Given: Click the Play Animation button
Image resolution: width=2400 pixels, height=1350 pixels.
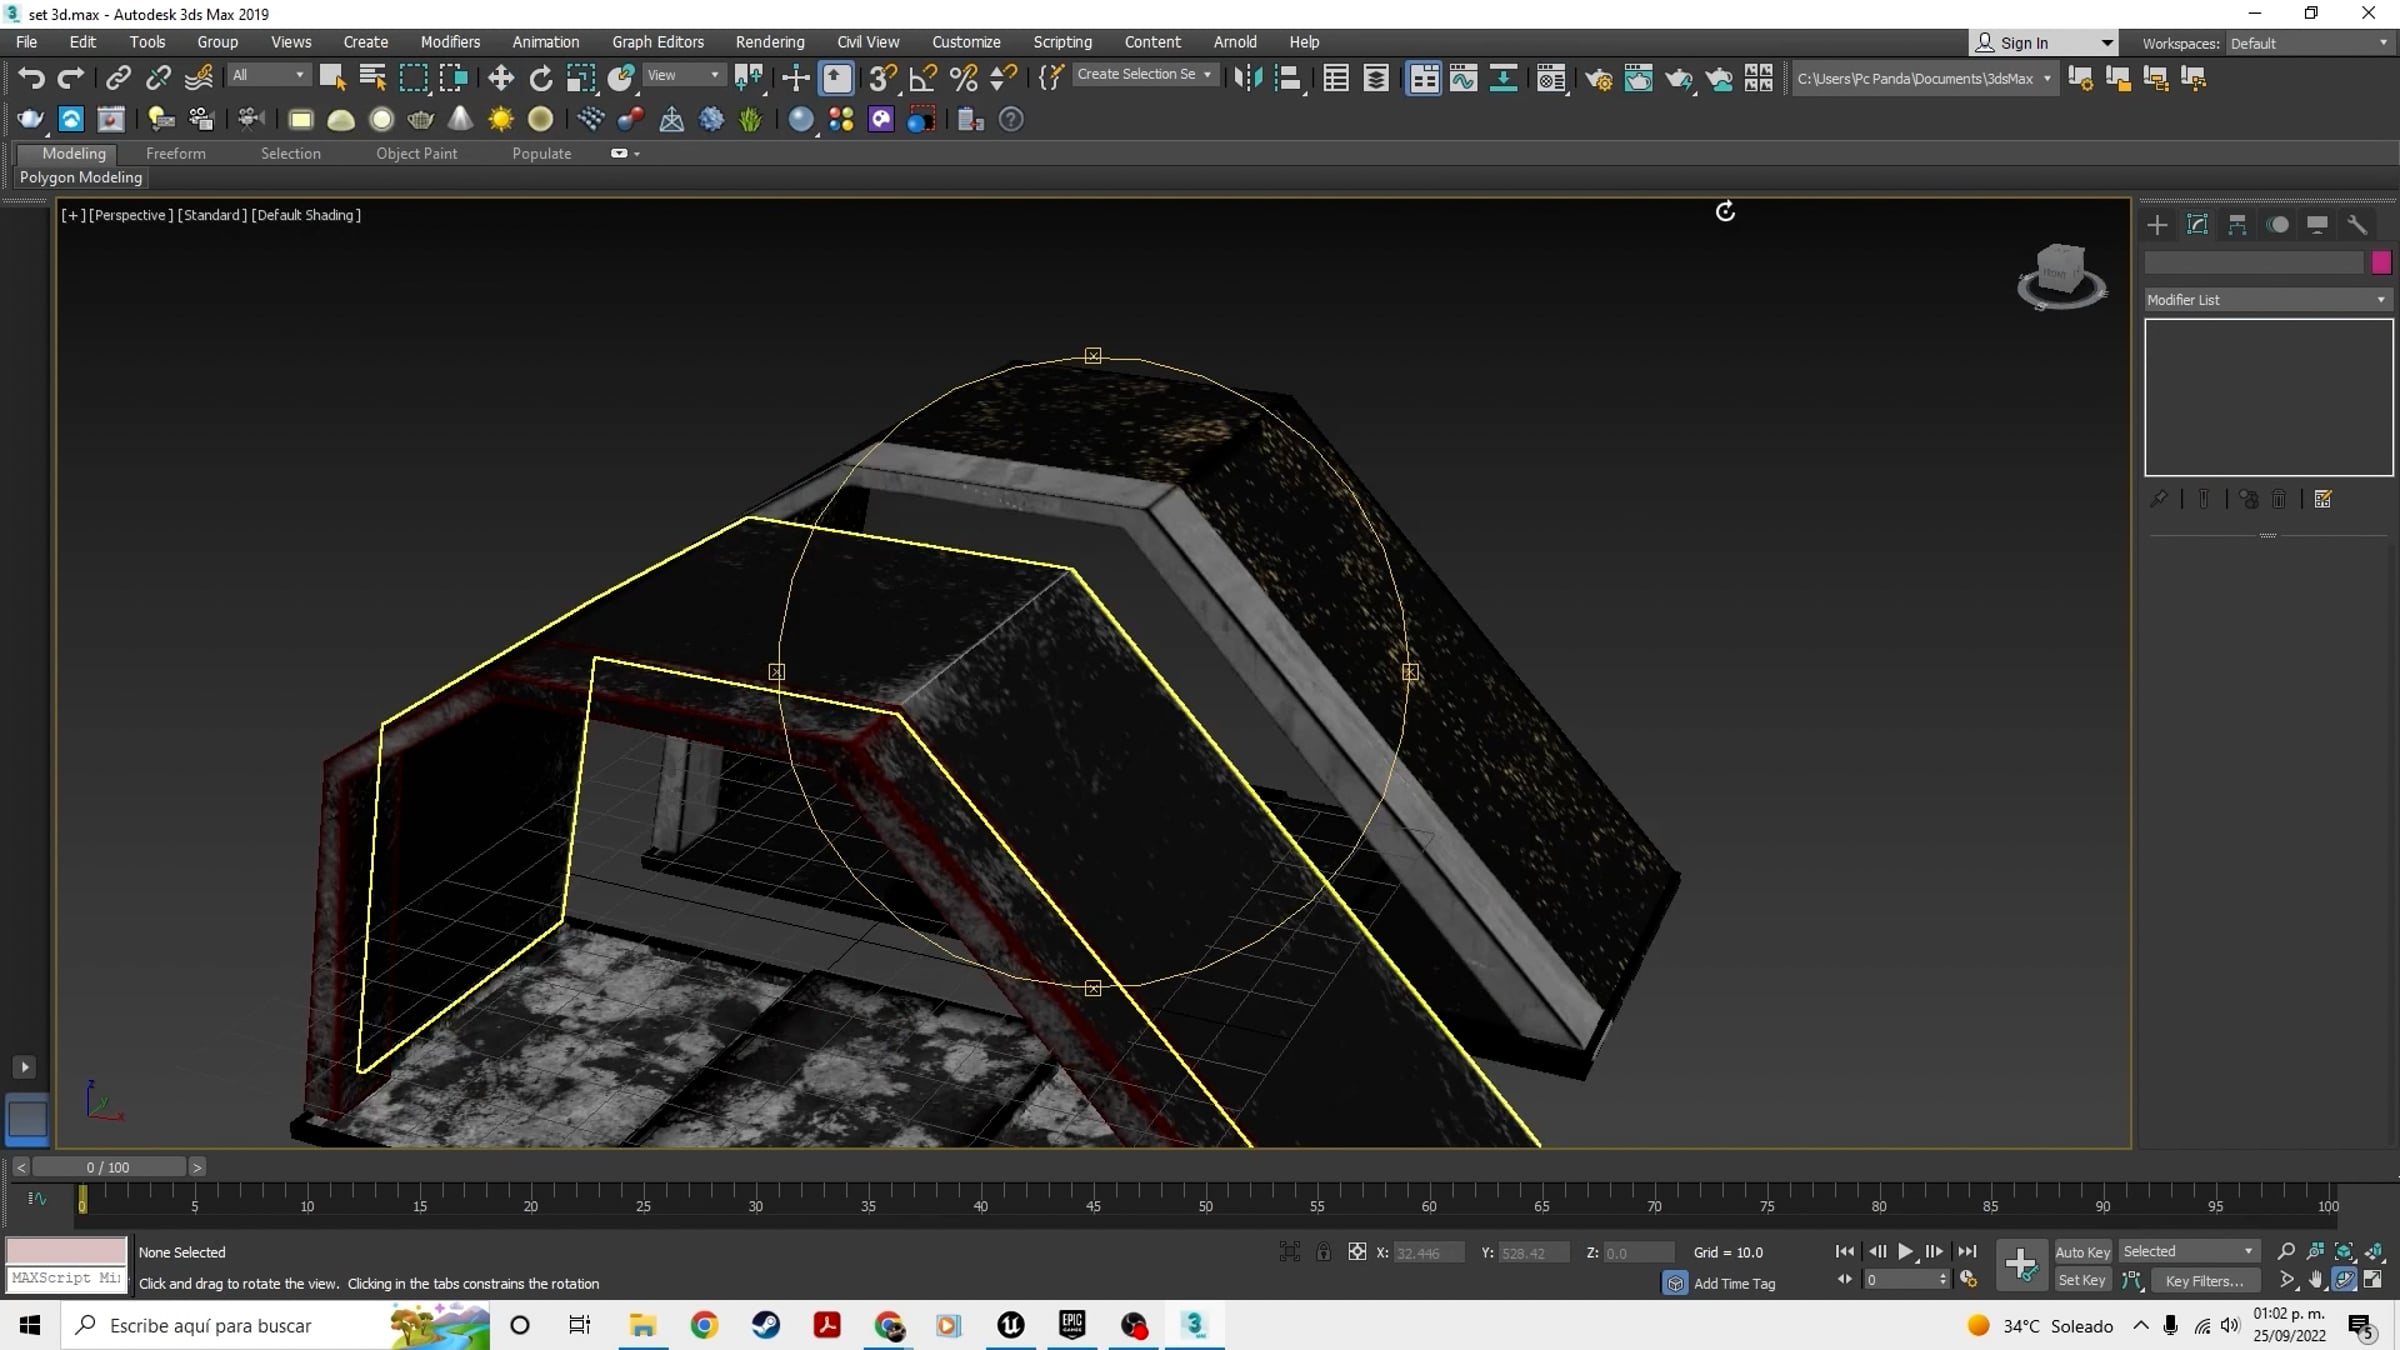Looking at the screenshot, I should [x=1905, y=1252].
